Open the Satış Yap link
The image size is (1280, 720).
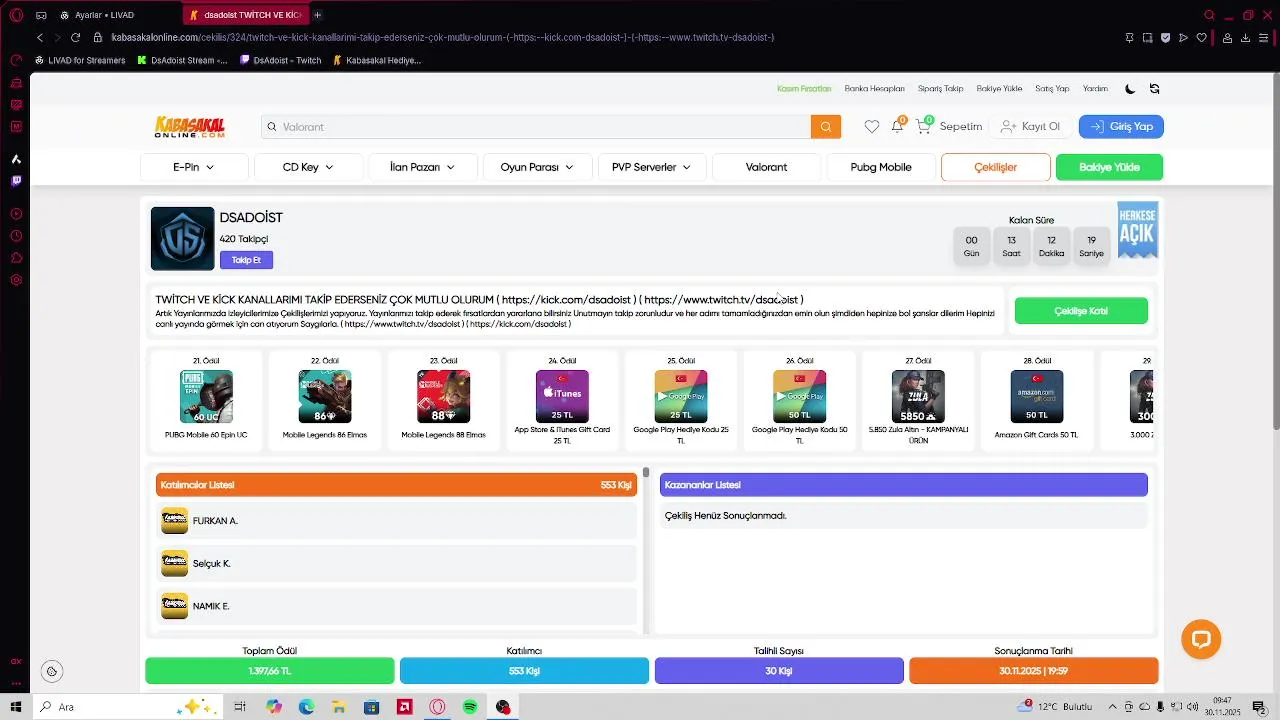click(x=1052, y=89)
